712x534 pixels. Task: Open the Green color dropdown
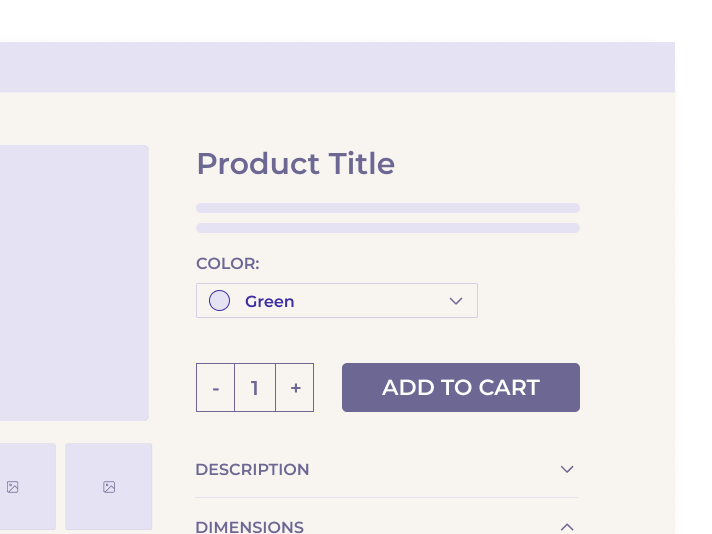(336, 301)
